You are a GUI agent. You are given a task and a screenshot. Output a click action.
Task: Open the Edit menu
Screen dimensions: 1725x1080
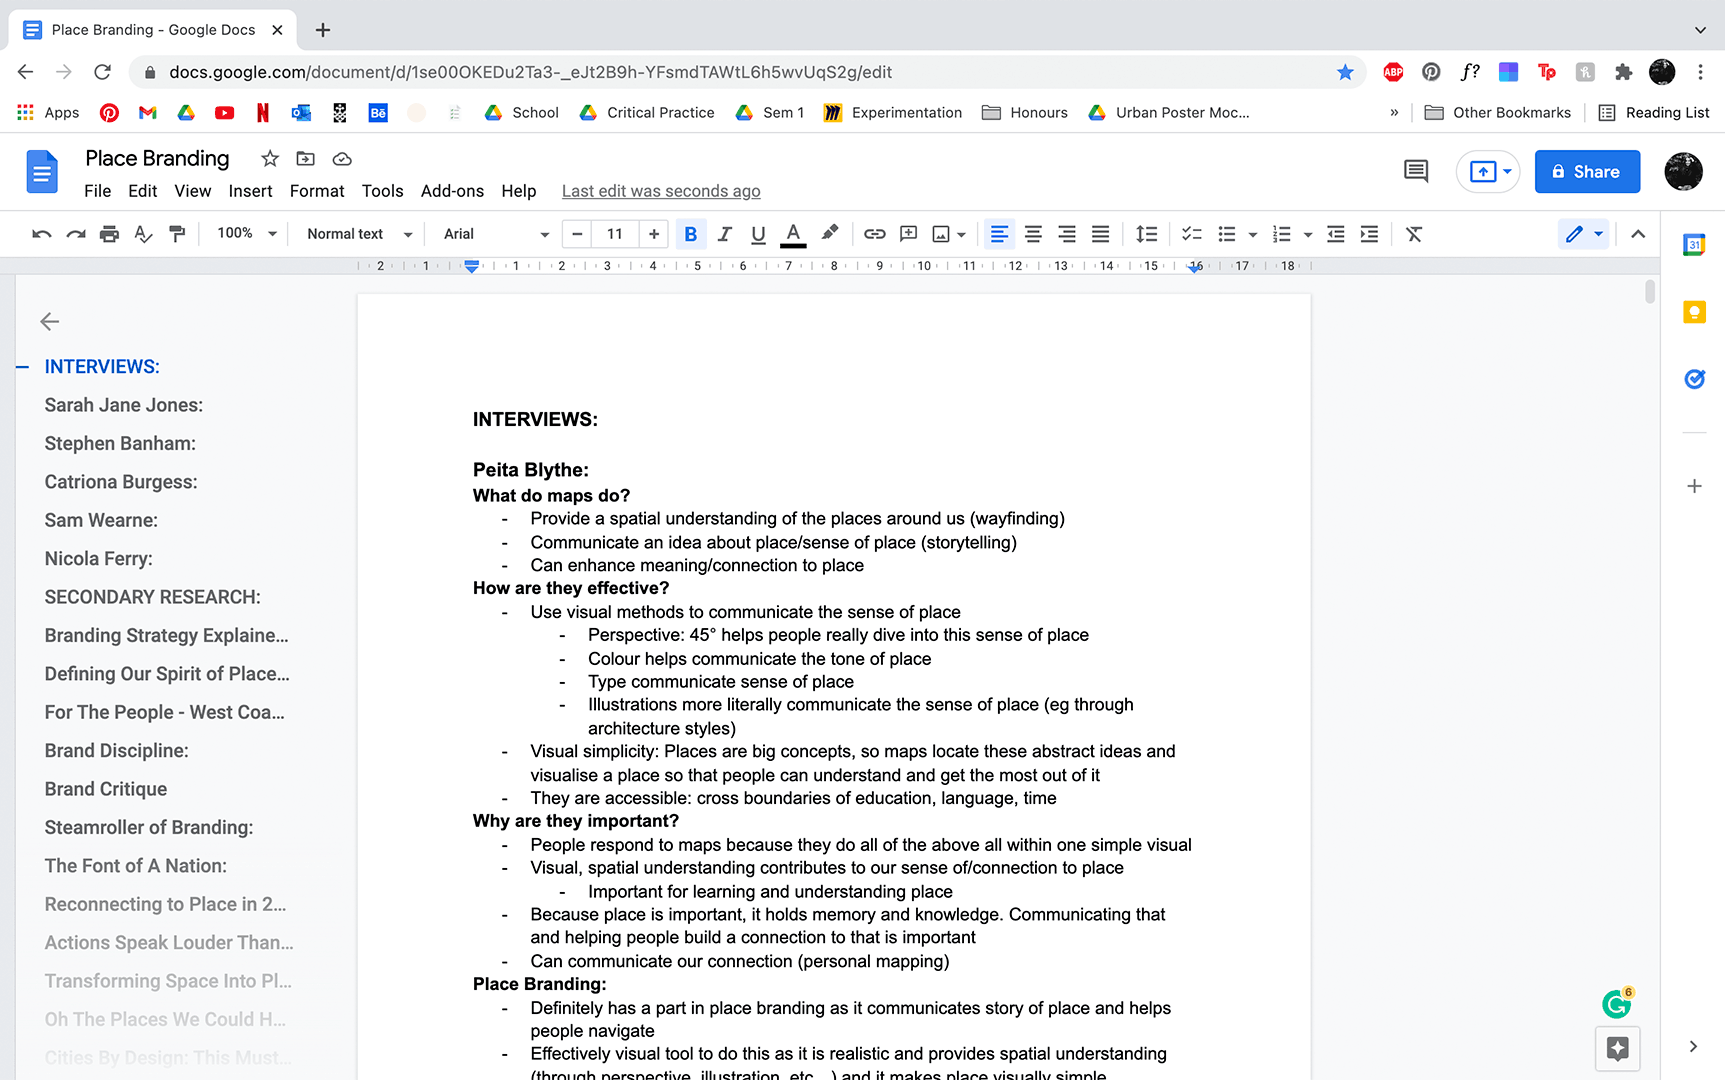click(x=142, y=191)
